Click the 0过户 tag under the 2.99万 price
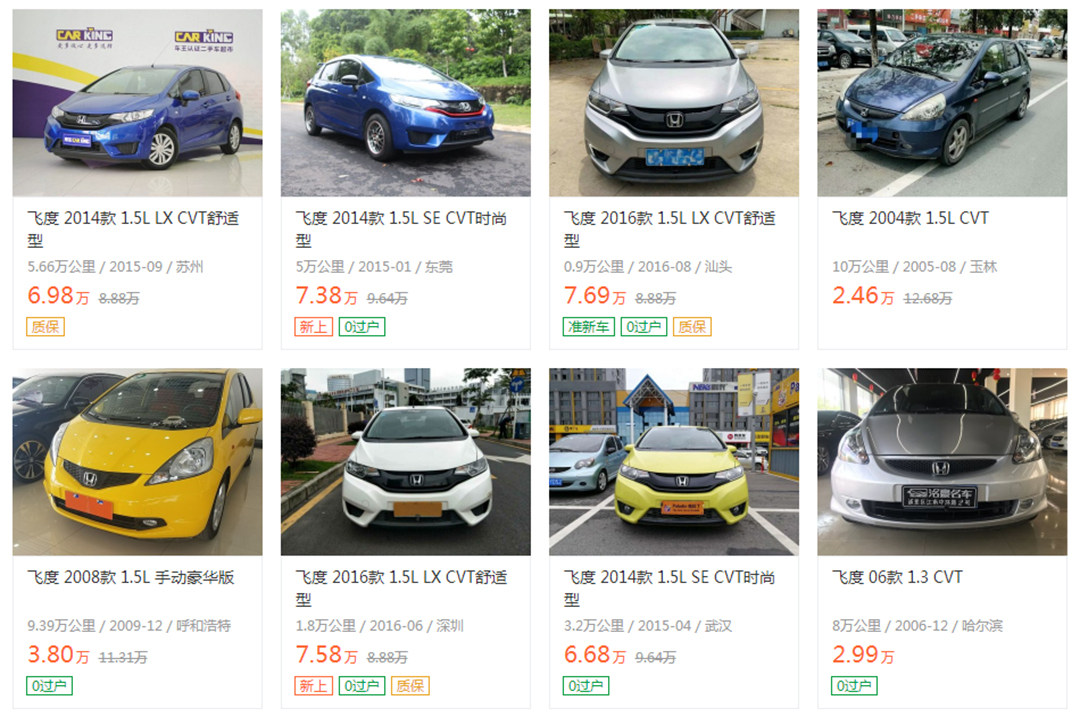Image resolution: width=1080 pixels, height=717 pixels. (x=854, y=685)
